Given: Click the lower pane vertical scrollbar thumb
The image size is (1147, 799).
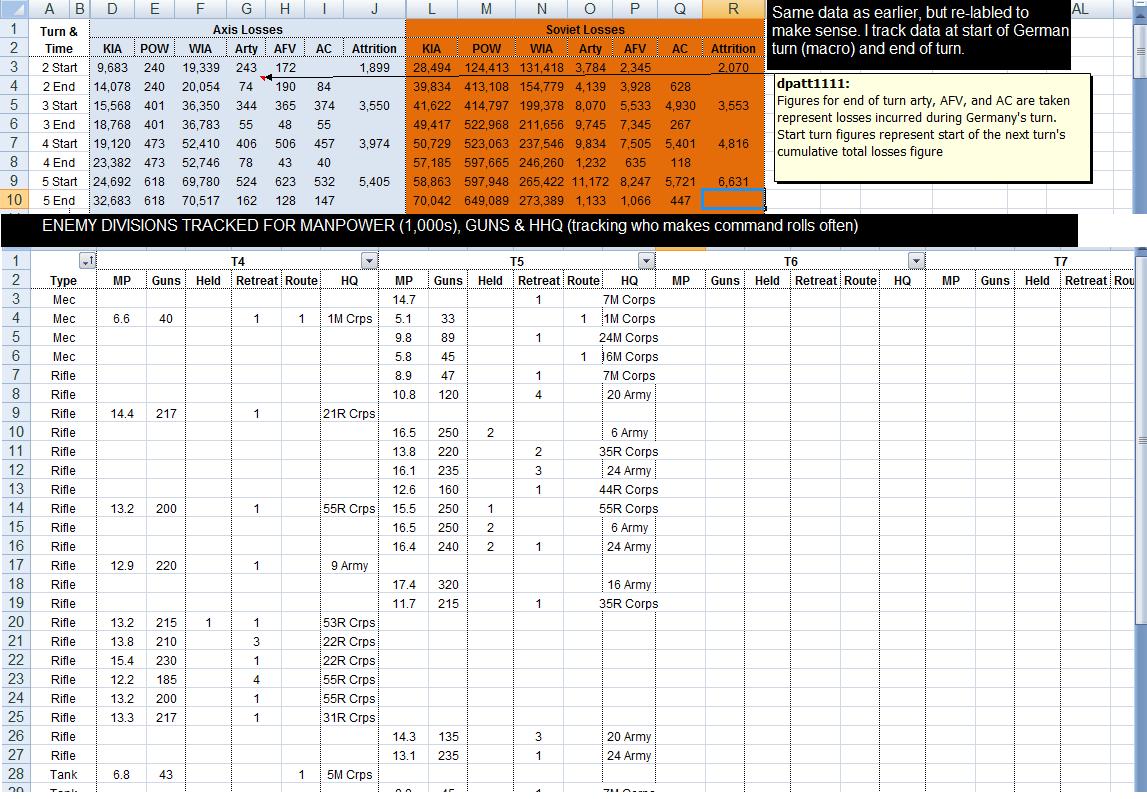Looking at the screenshot, I should [x=1140, y=439].
